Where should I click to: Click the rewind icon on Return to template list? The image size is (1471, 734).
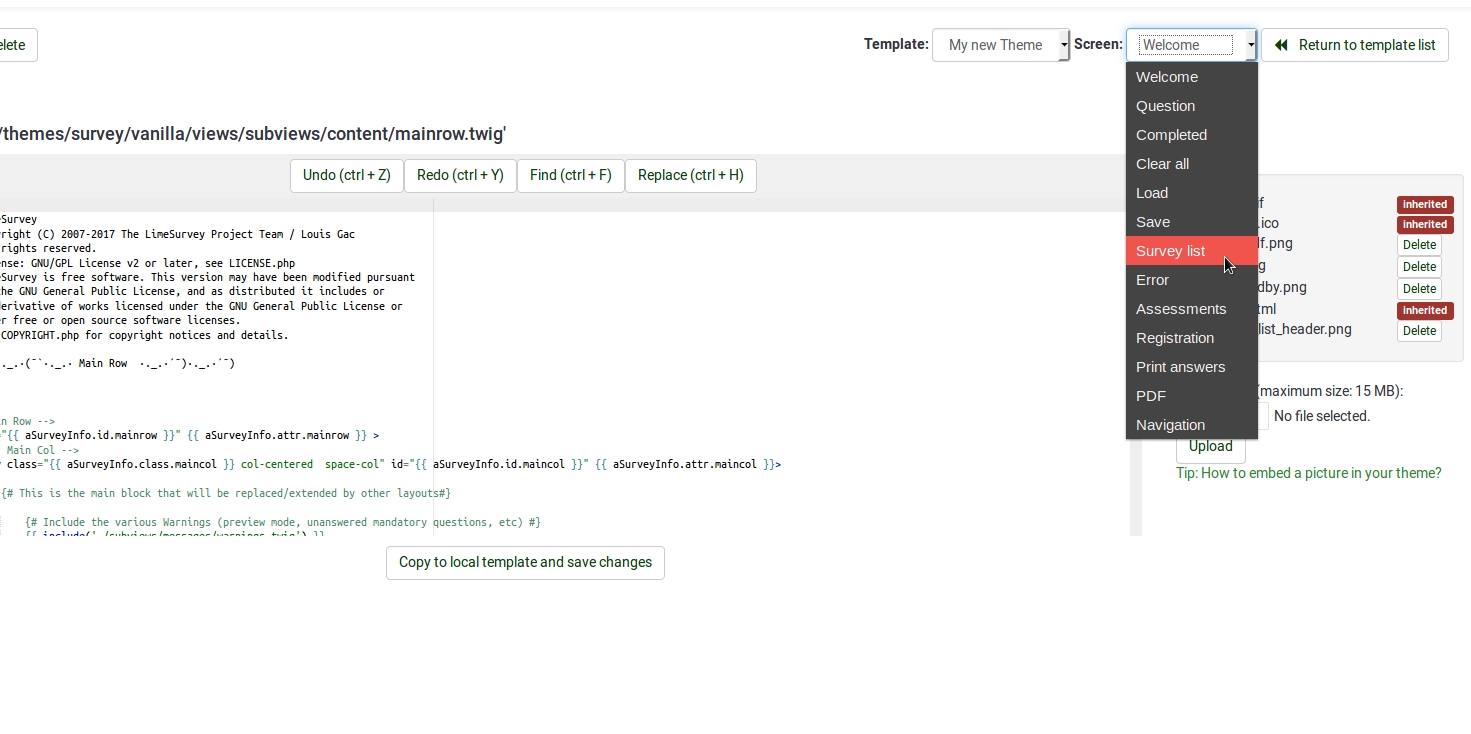[1281, 45]
